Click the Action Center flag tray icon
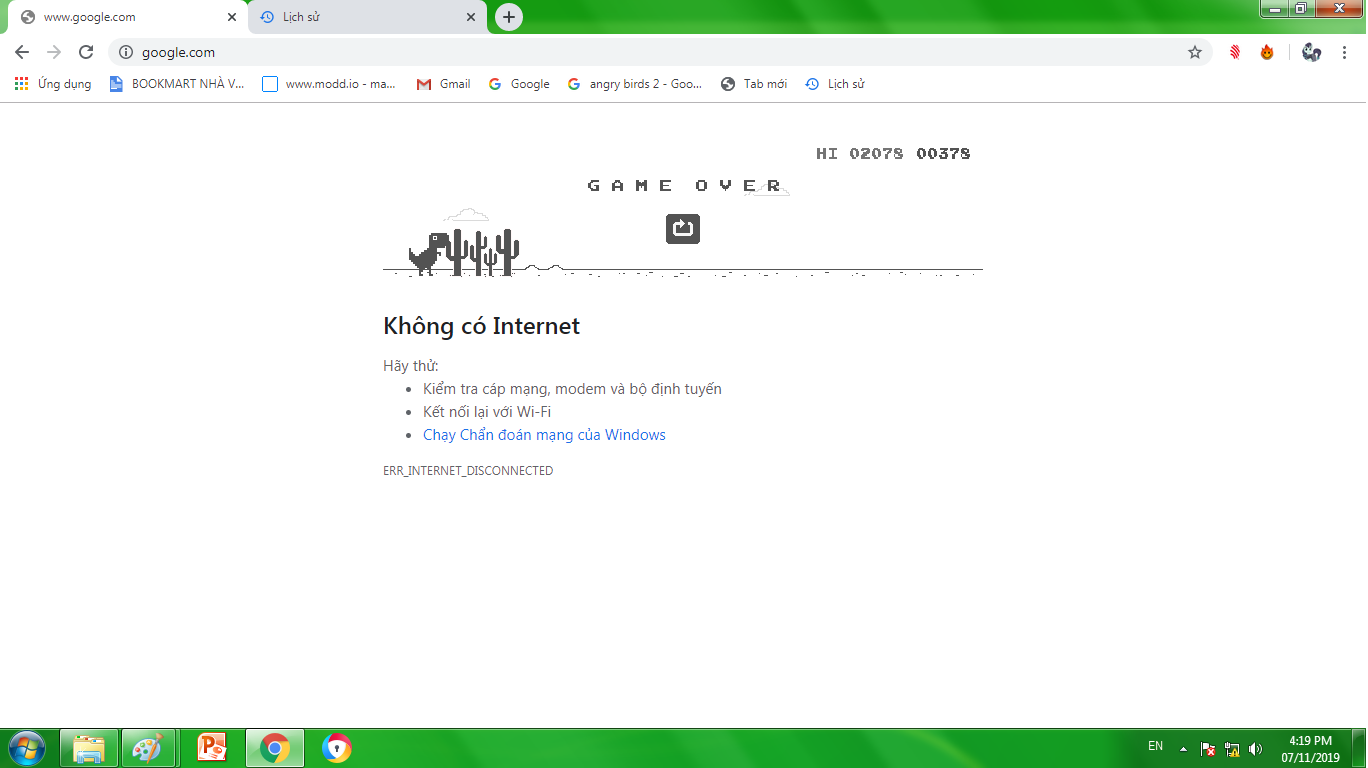This screenshot has width=1368, height=768. (x=1208, y=748)
